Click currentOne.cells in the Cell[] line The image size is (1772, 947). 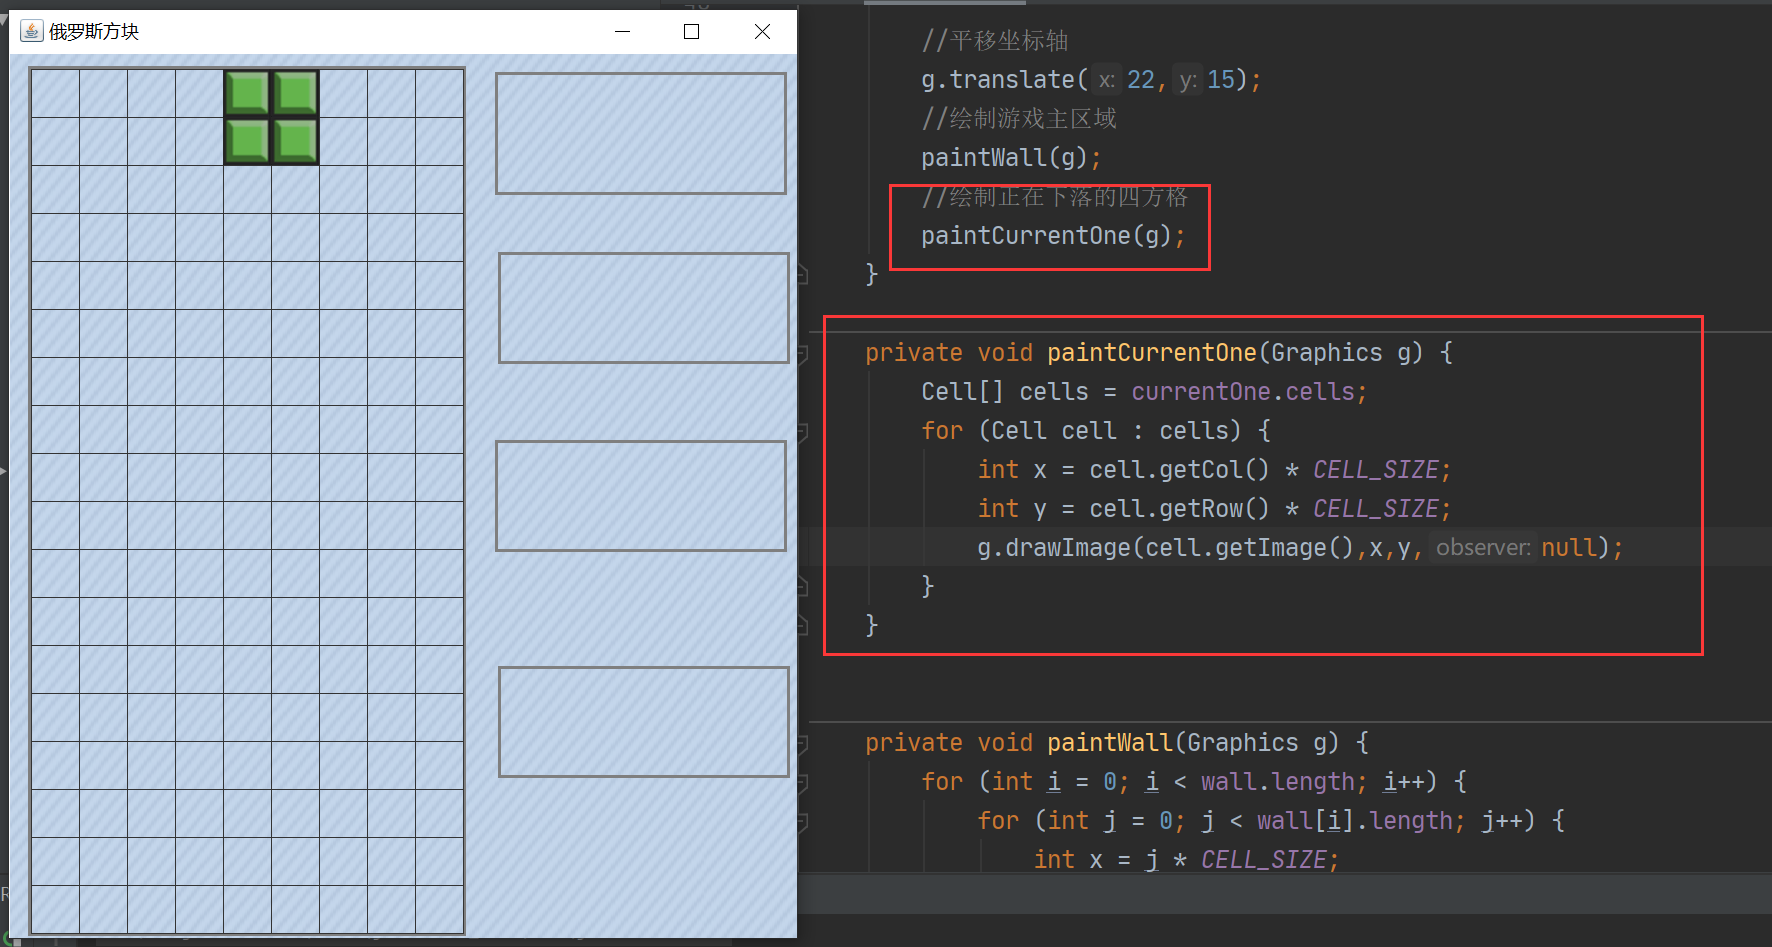coord(1243,392)
